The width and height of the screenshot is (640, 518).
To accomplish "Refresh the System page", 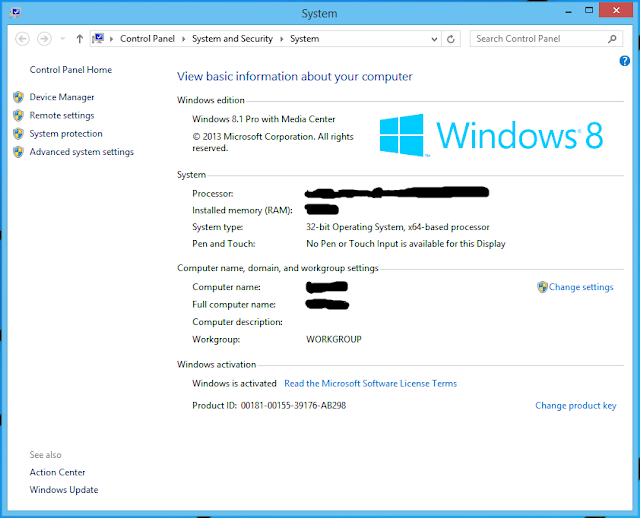I will click(451, 39).
